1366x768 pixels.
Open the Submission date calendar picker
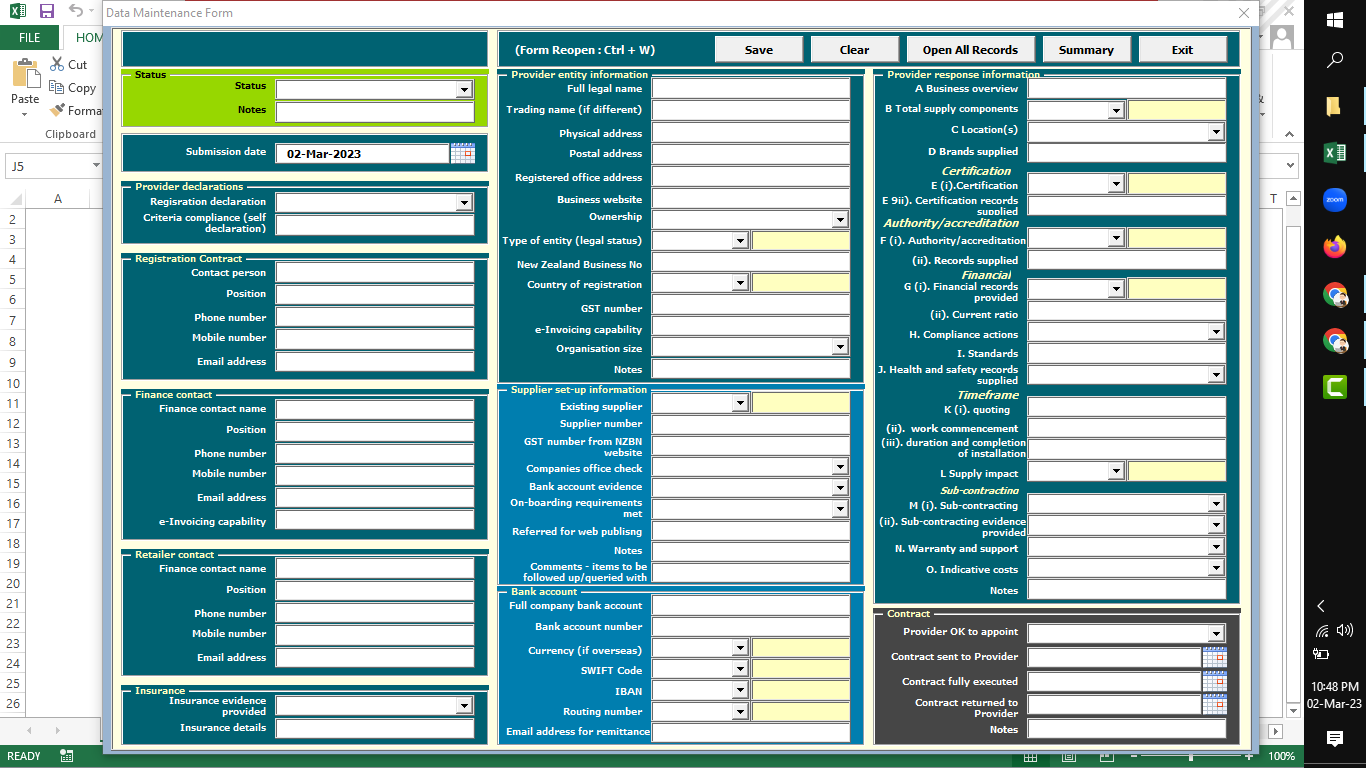462,153
